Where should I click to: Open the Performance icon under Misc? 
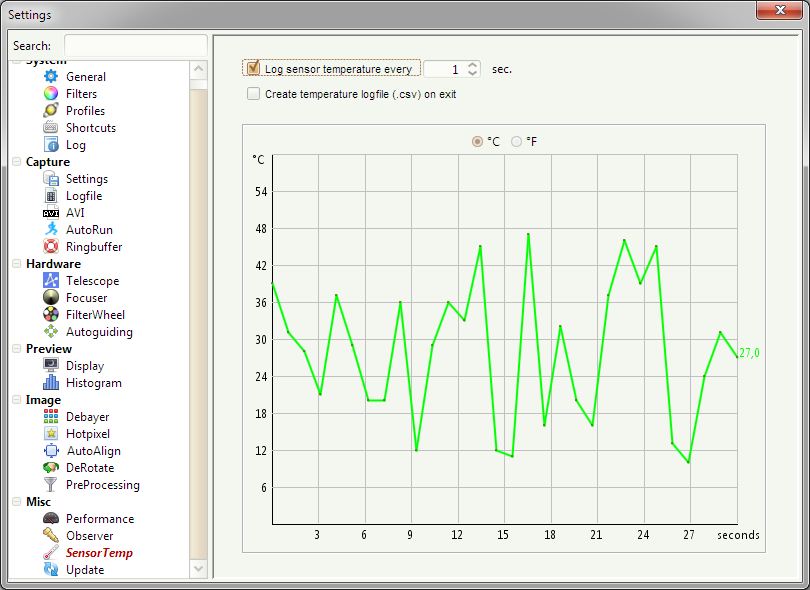[51, 519]
